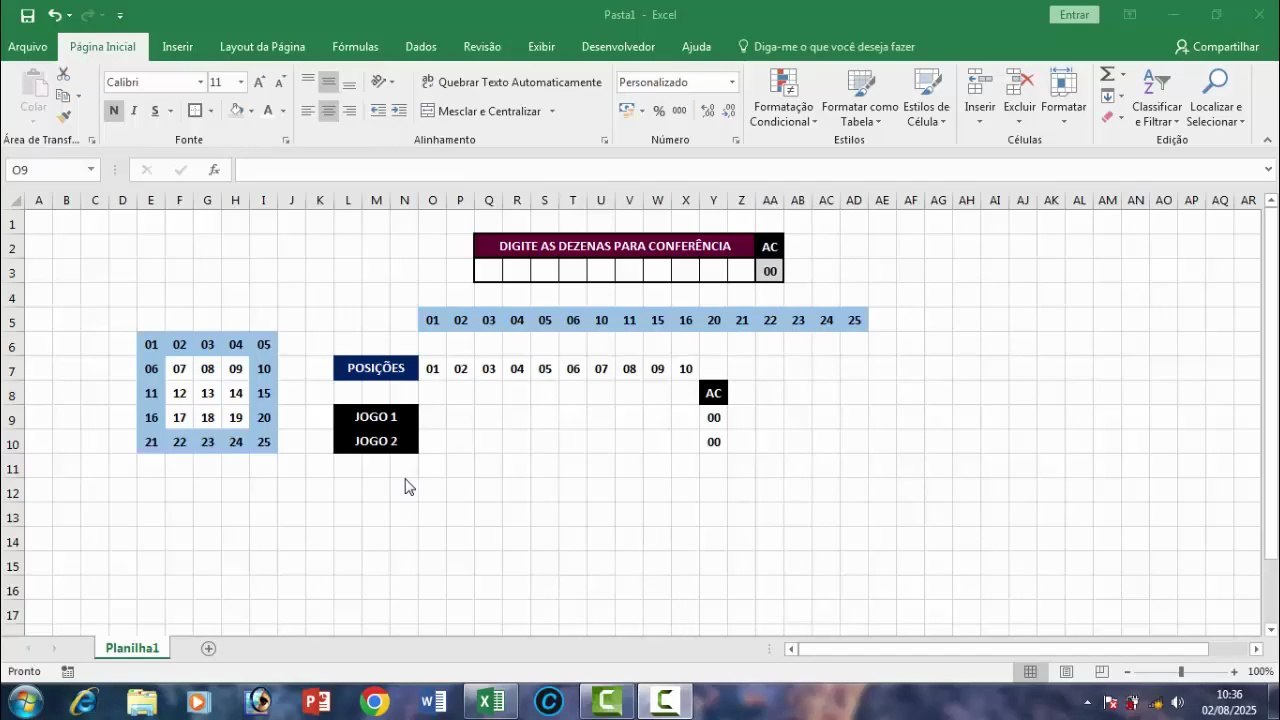Open Classificar e Filtrar menu
The height and width of the screenshot is (720, 1280).
pyautogui.click(x=1157, y=98)
